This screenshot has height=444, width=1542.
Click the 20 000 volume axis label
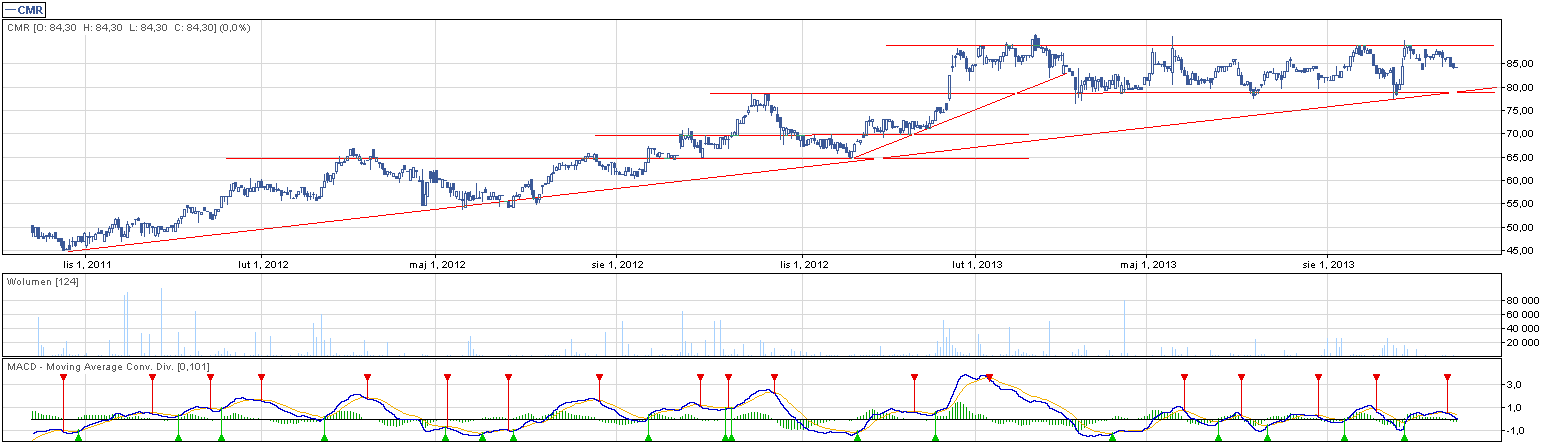(1522, 342)
